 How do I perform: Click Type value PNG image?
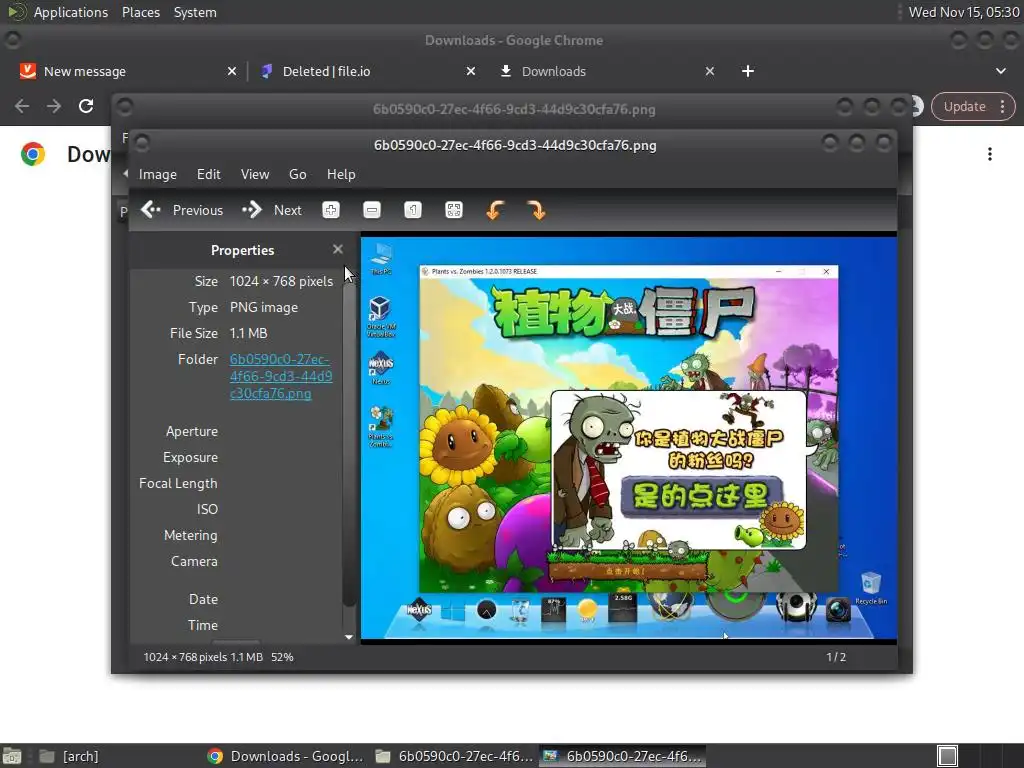click(x=264, y=308)
